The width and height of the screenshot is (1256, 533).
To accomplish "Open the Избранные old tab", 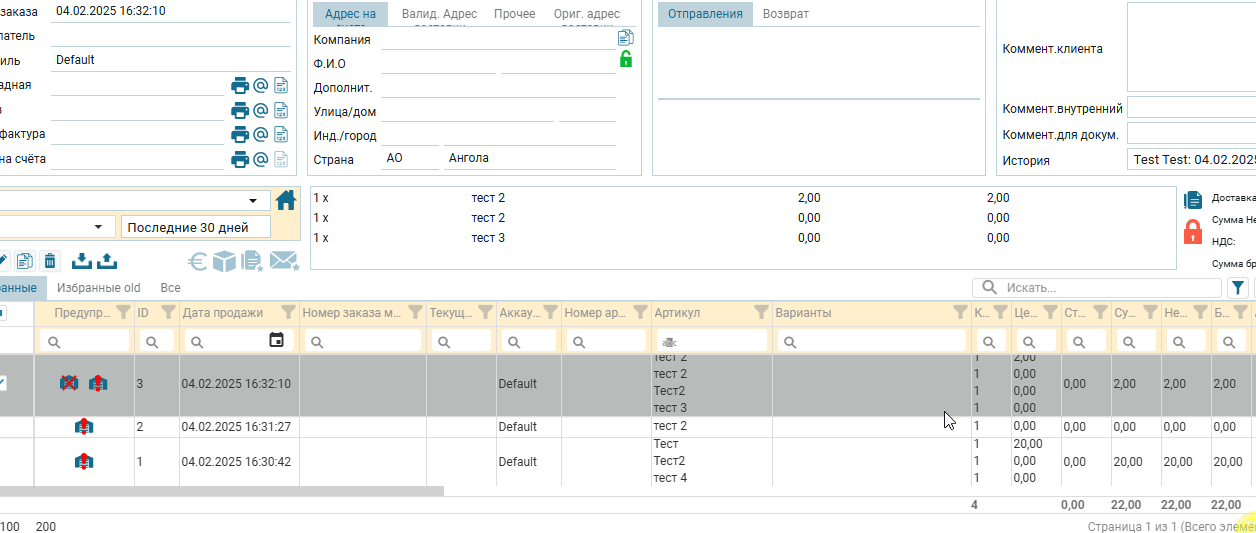I will [98, 288].
